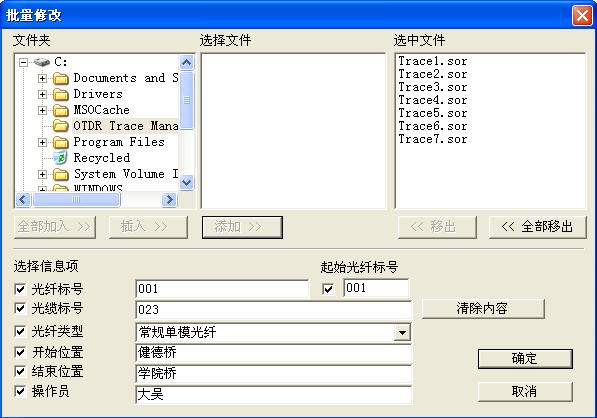Click the folder tree vertical scrollbar down arrow

point(187,182)
